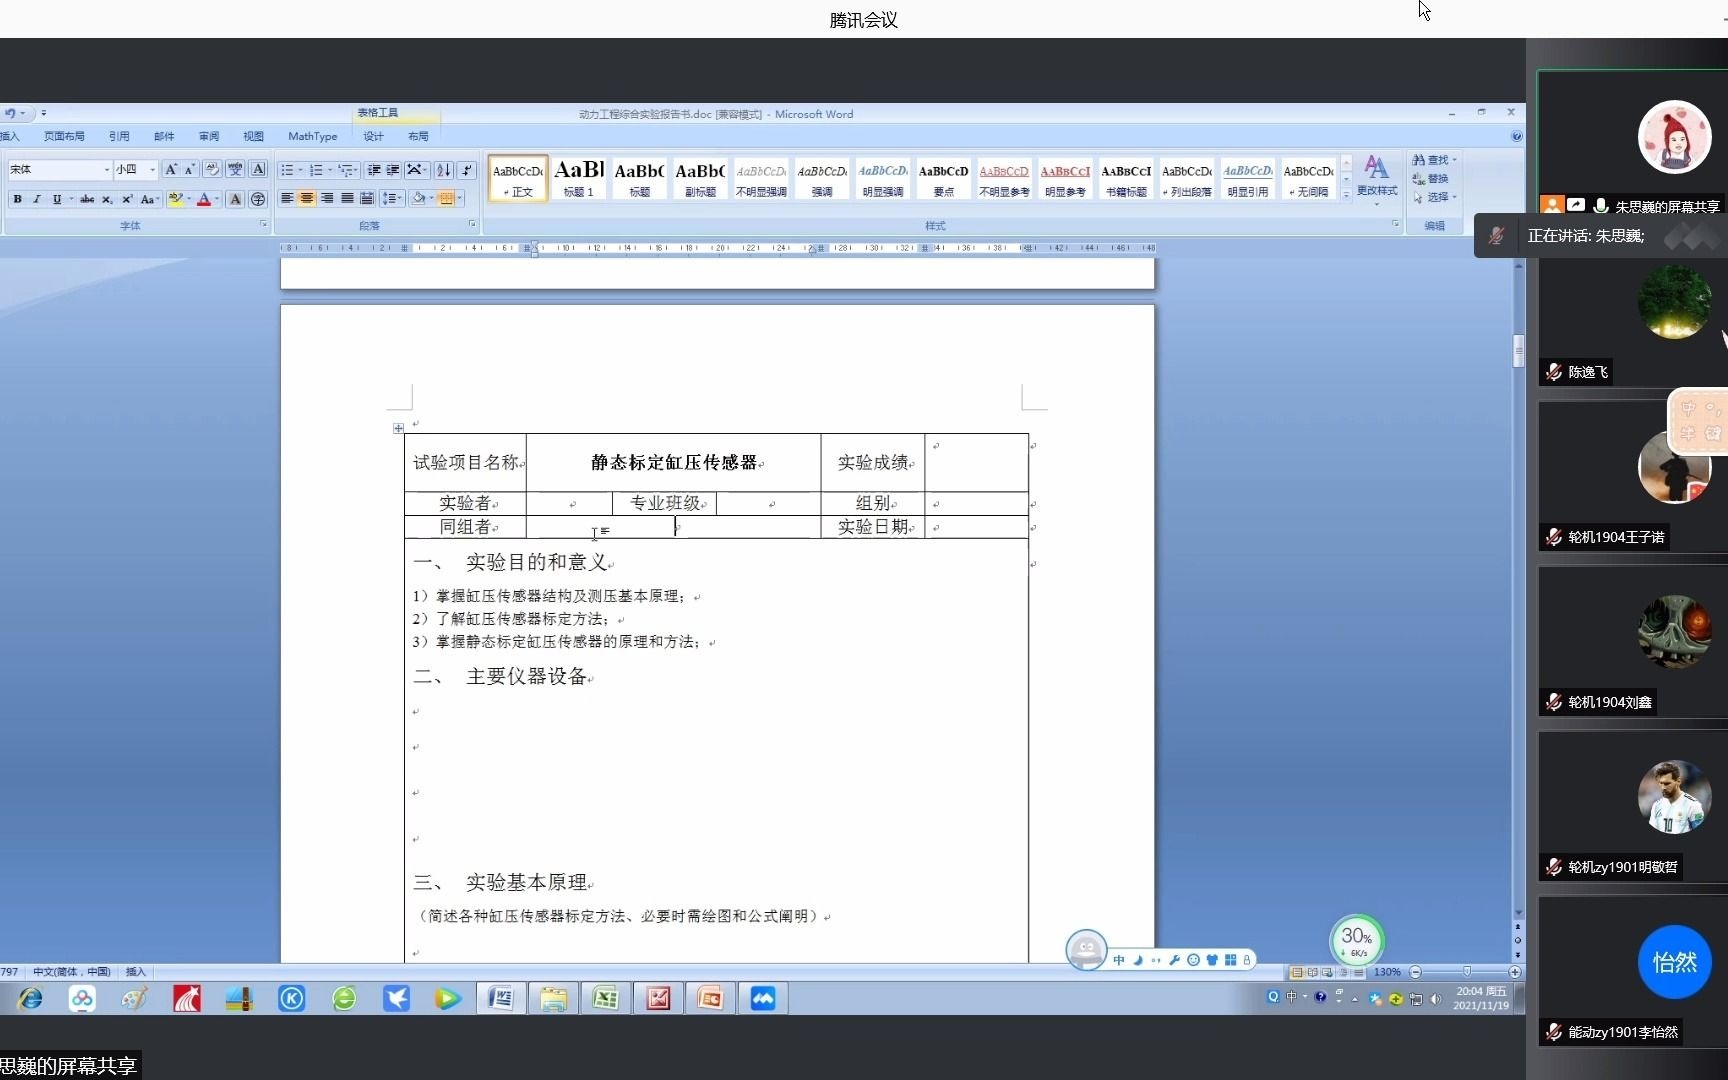
Task: Open the 视图 ribbon tab
Action: tap(253, 136)
